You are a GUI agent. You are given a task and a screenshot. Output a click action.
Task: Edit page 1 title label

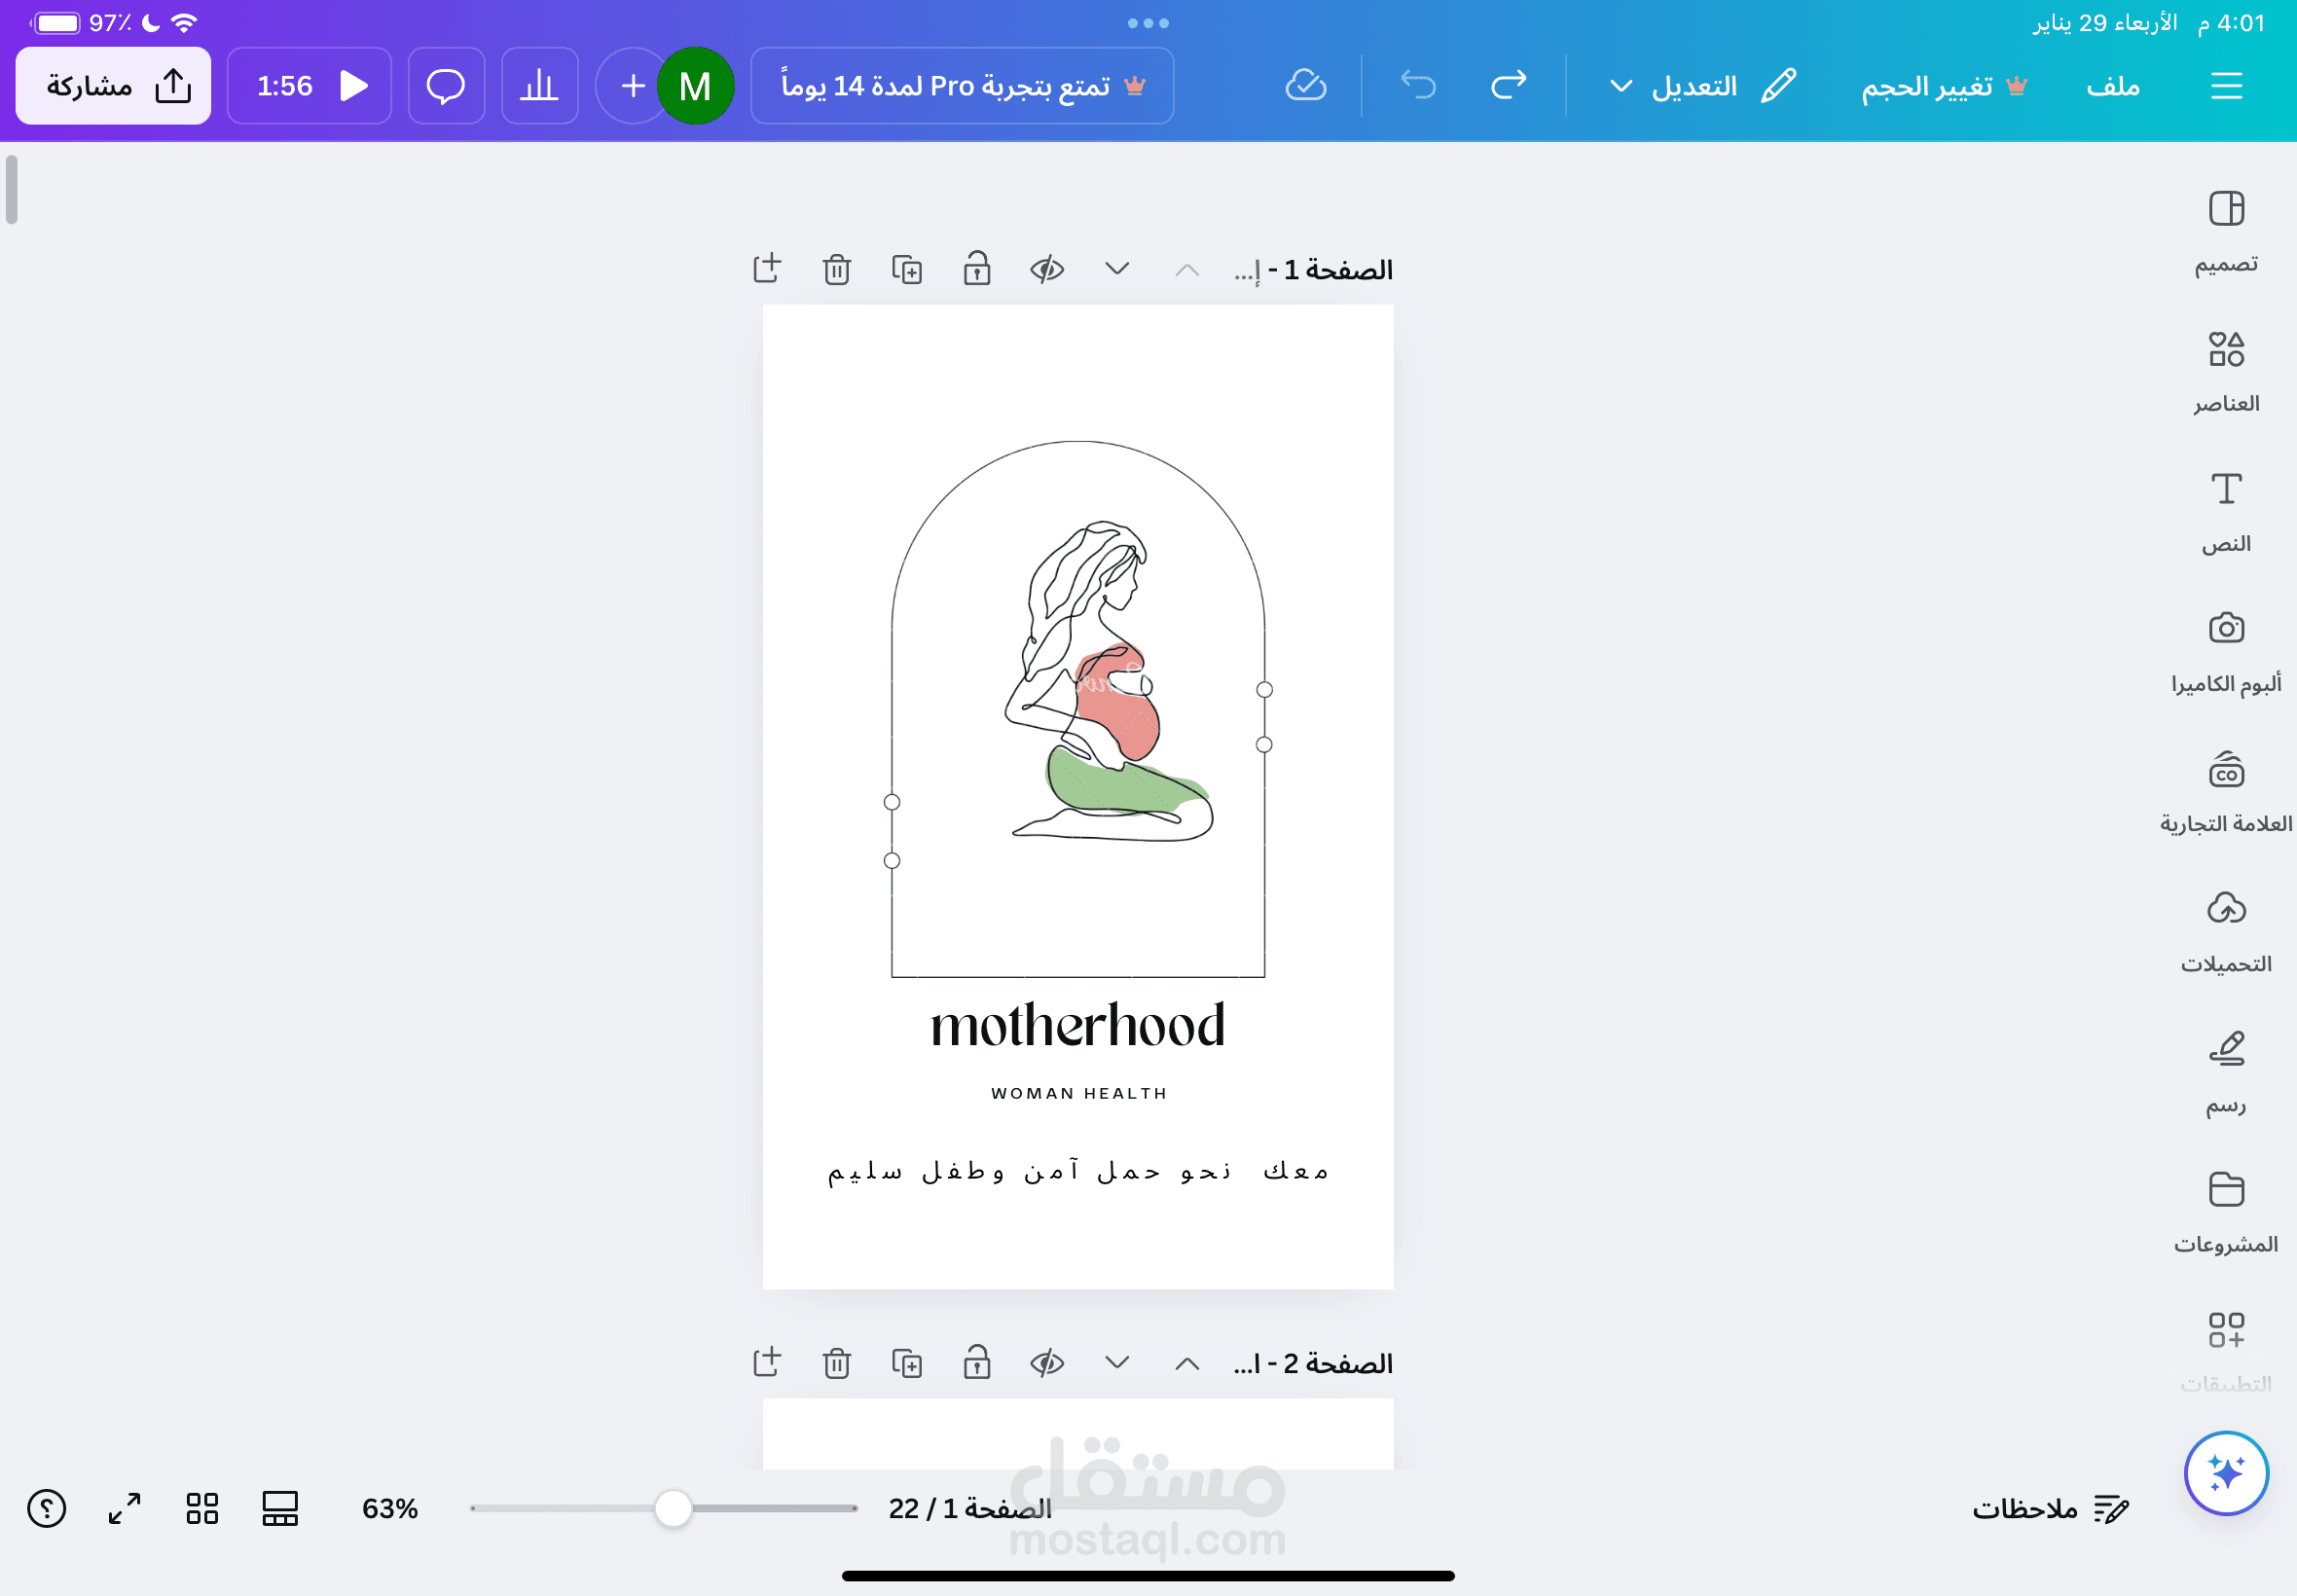point(1313,269)
